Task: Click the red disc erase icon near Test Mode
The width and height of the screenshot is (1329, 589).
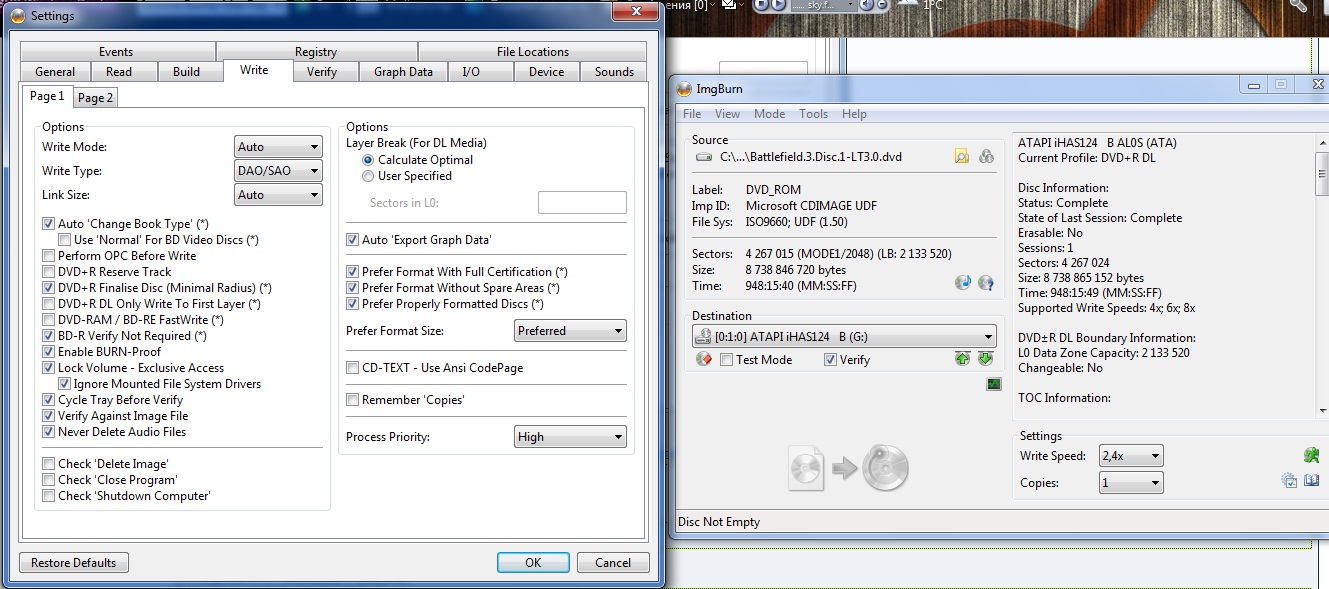Action: [x=703, y=359]
